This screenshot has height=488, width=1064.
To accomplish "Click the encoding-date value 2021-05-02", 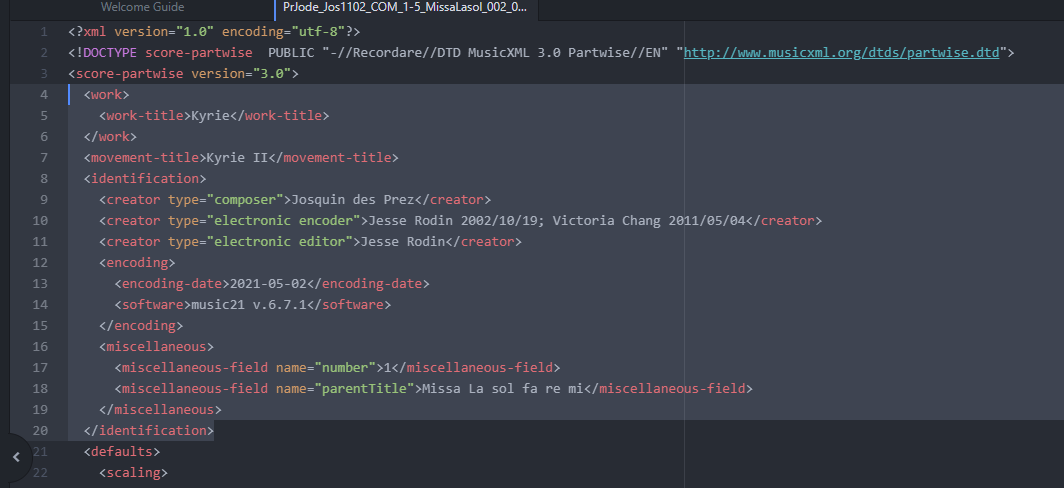I will (264, 283).
